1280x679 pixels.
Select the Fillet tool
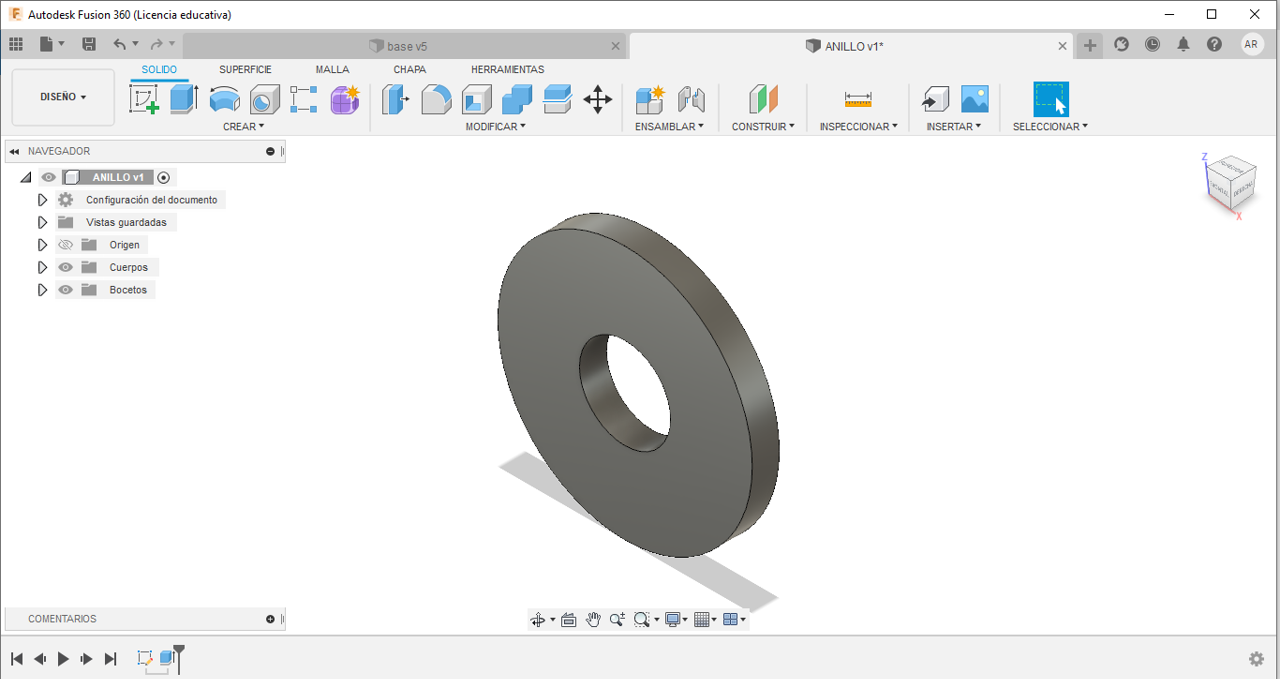[436, 99]
